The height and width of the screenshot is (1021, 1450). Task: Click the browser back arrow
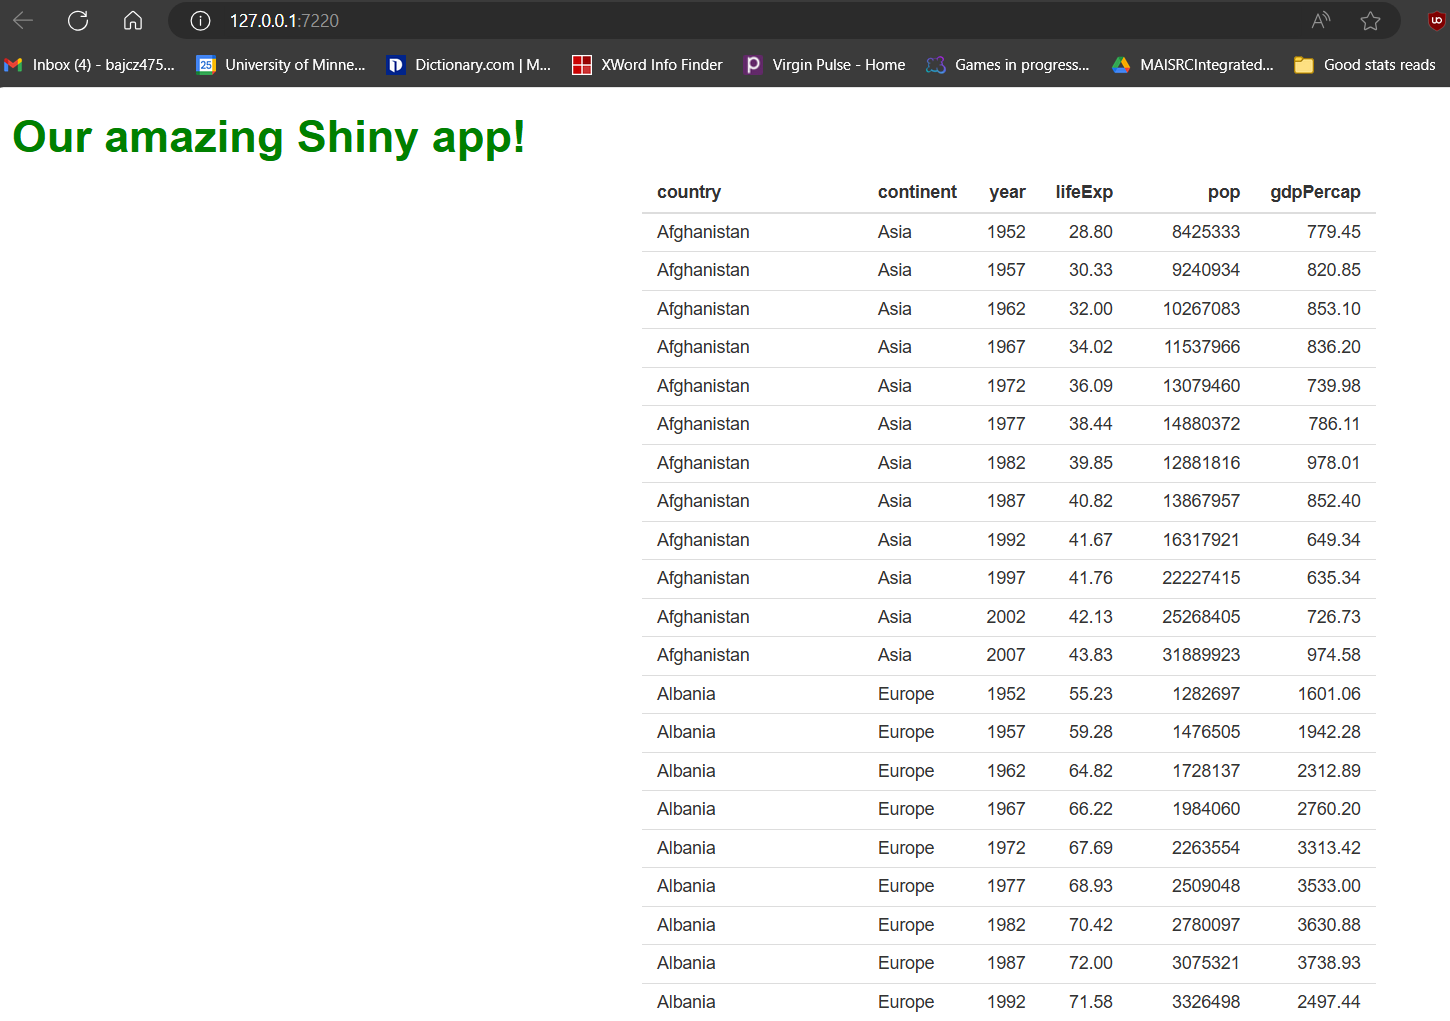click(x=23, y=20)
